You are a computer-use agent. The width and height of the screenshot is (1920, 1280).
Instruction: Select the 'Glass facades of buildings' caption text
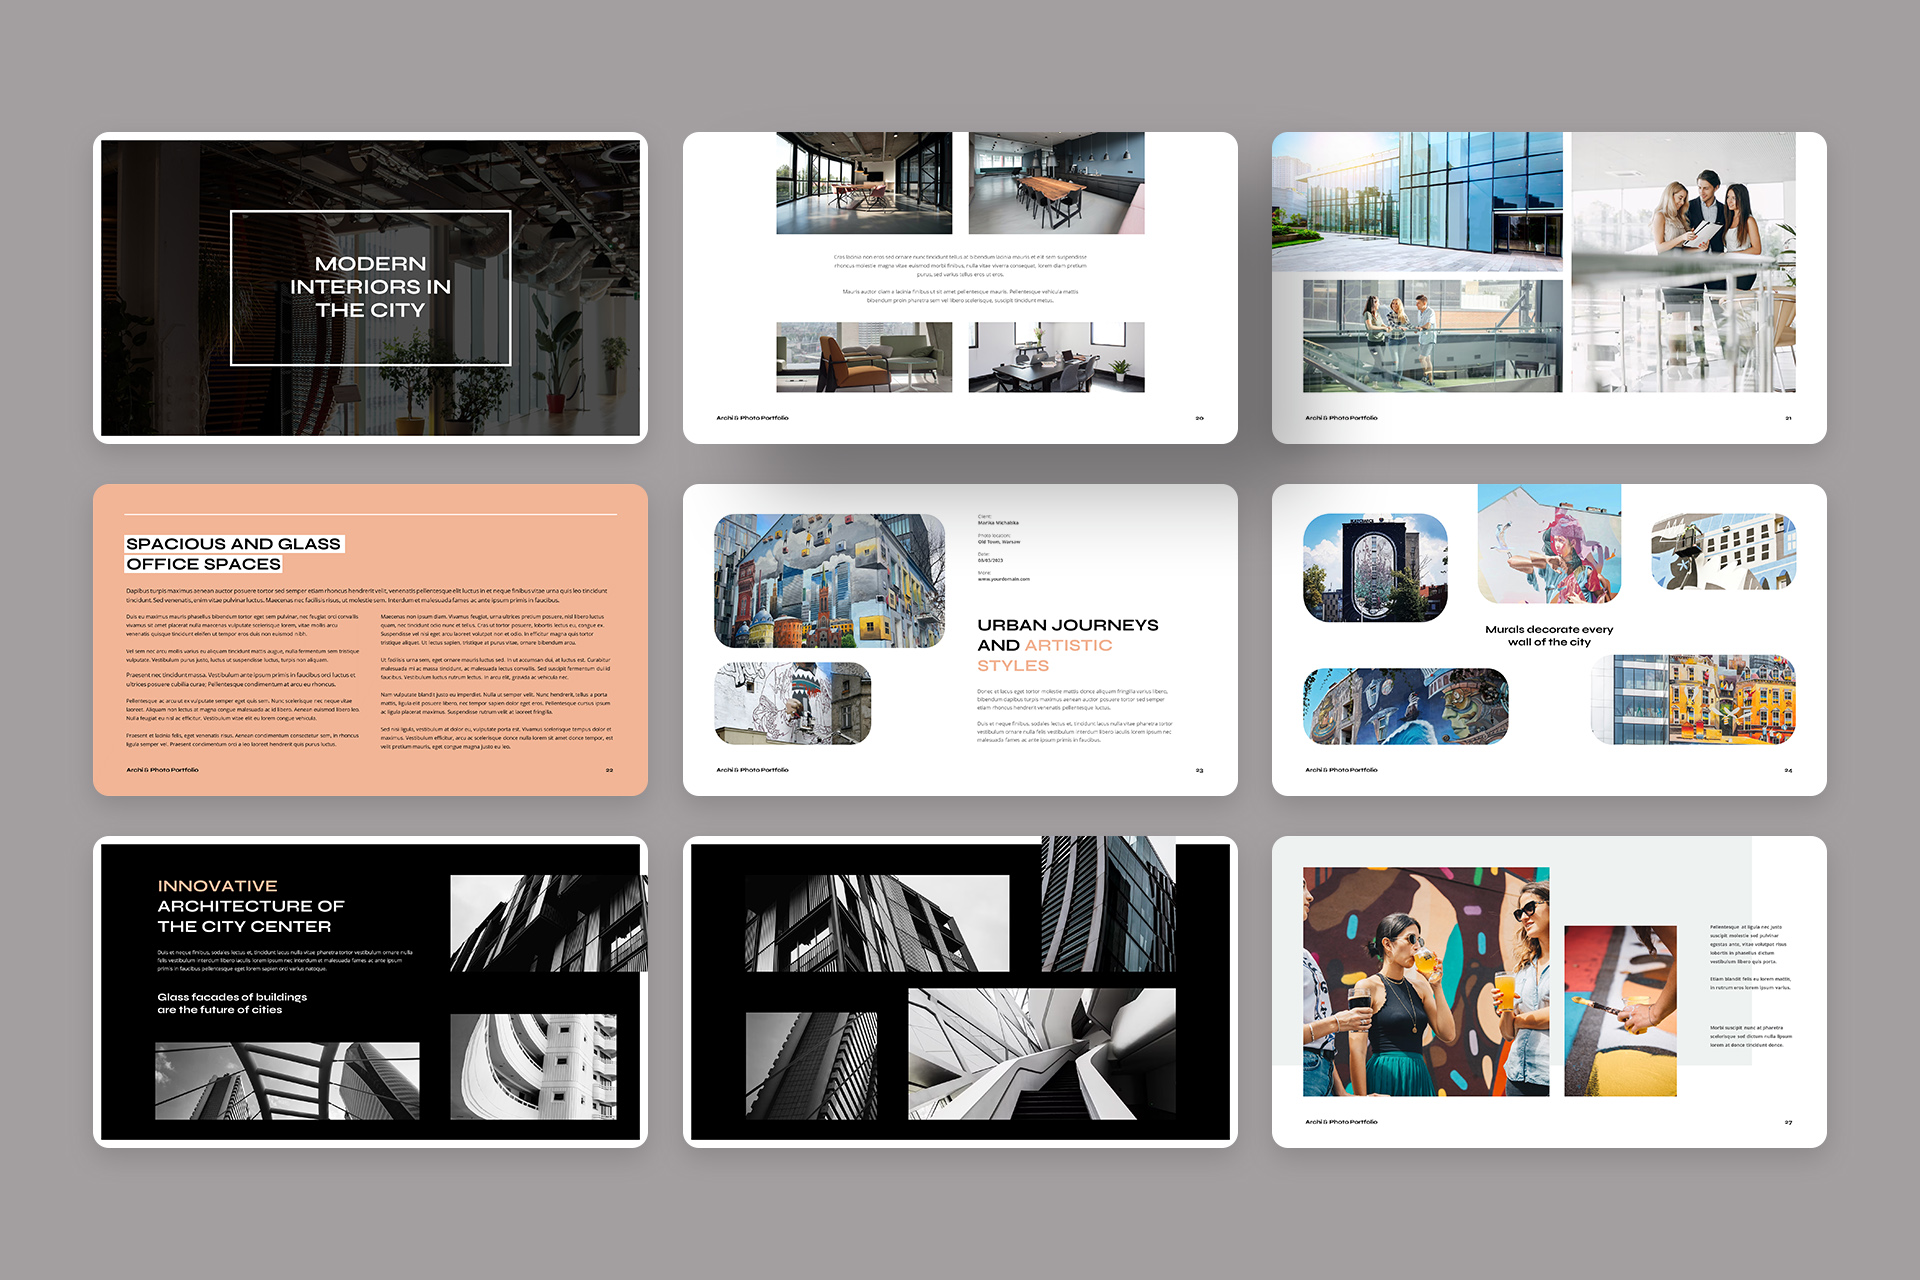click(231, 1002)
